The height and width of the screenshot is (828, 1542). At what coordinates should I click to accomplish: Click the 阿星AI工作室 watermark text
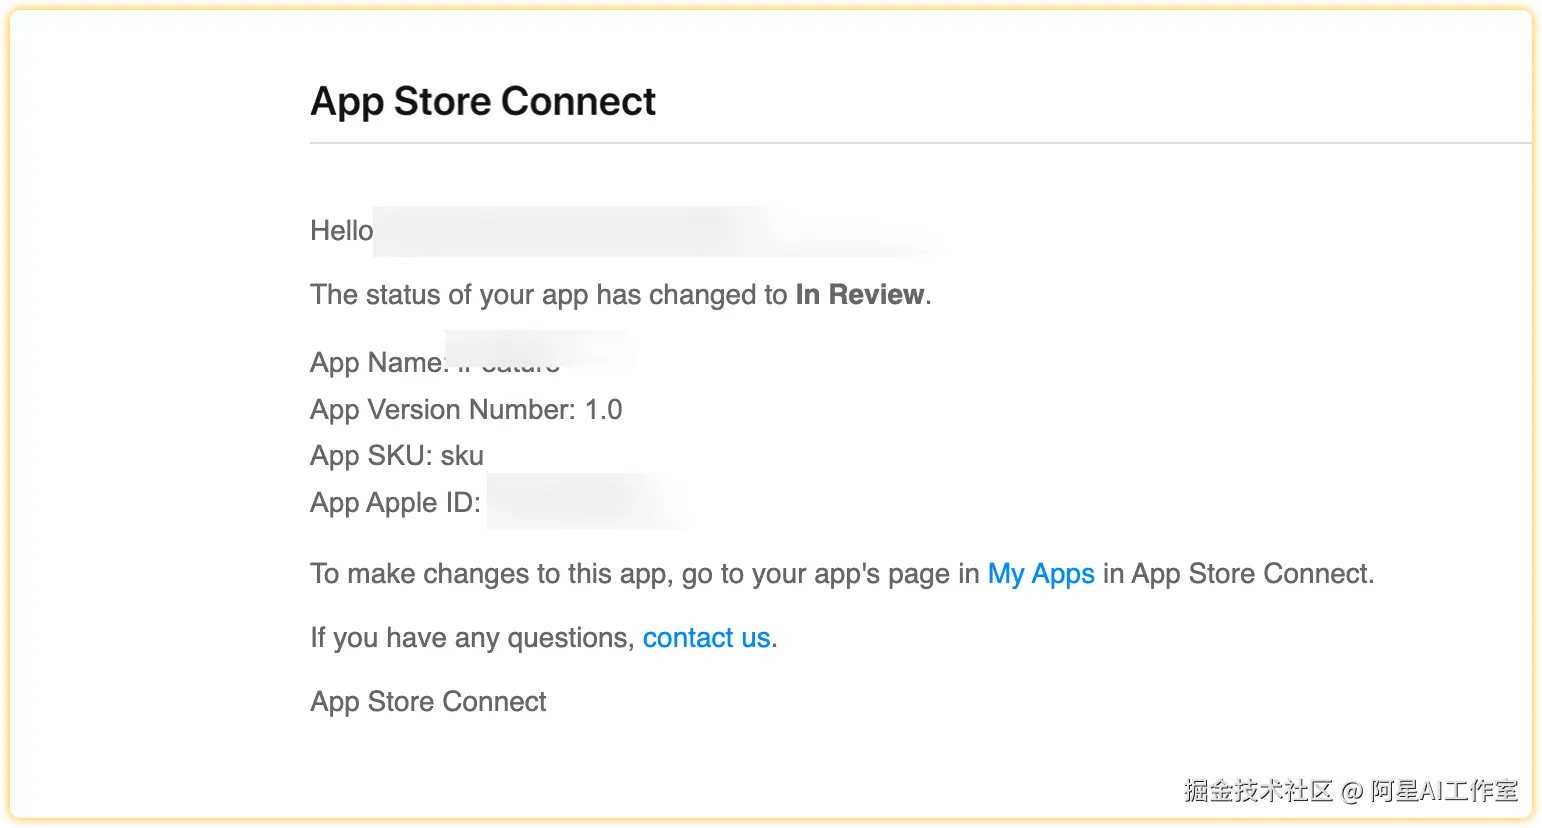tap(1443, 791)
